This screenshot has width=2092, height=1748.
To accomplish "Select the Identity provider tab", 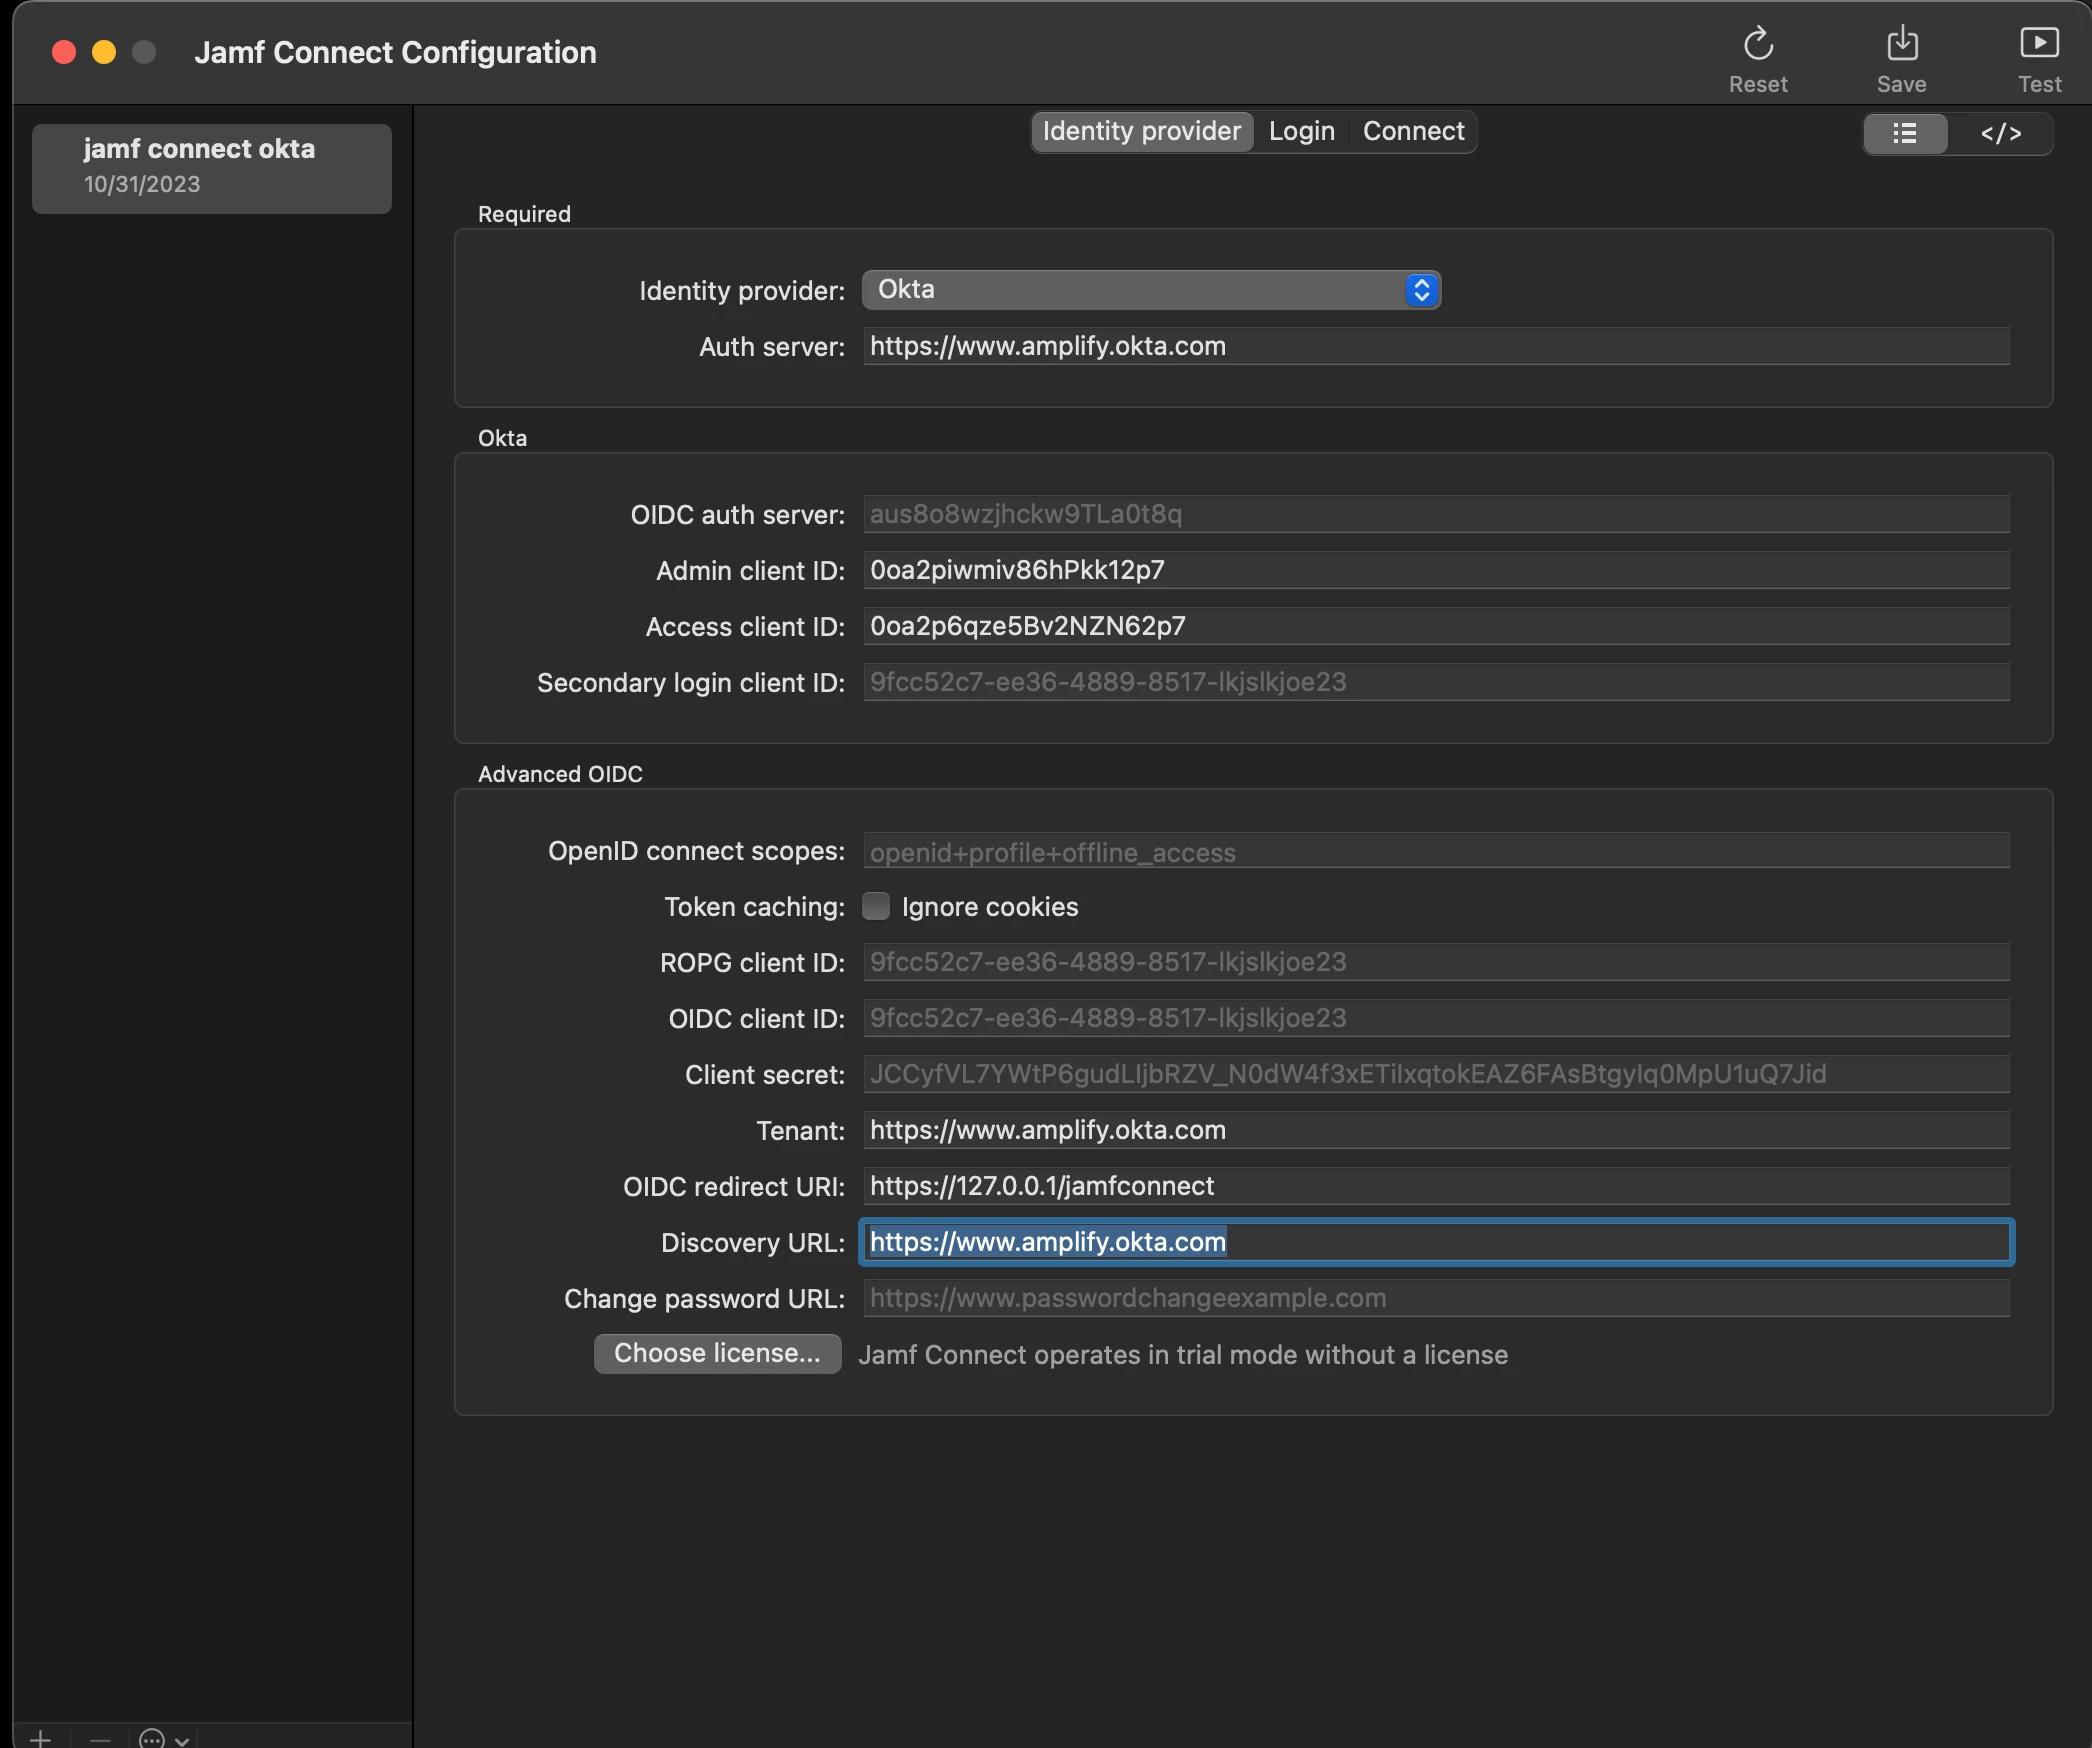I will [1142, 131].
